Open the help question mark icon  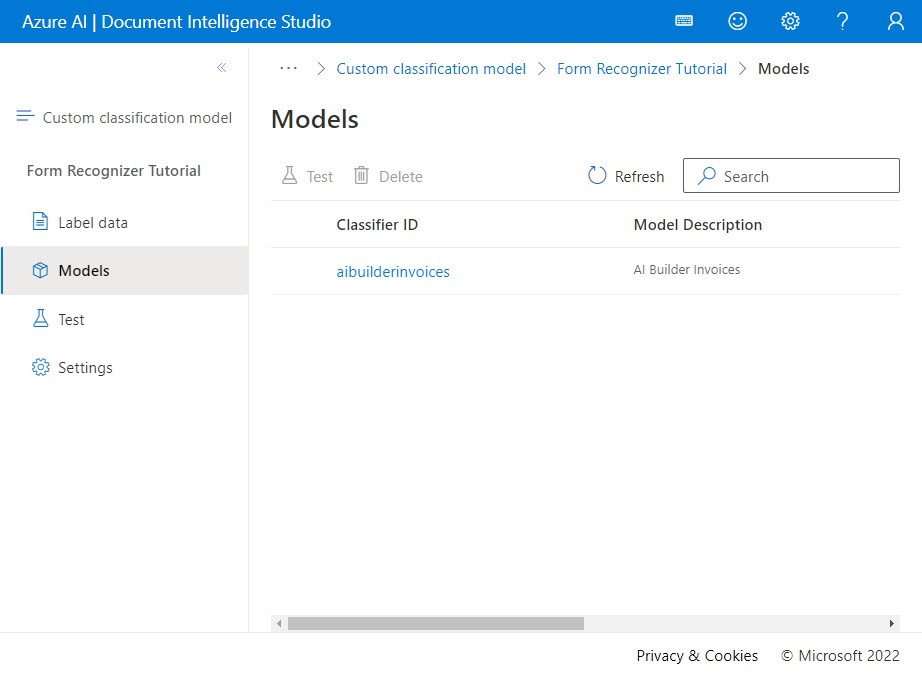click(843, 21)
